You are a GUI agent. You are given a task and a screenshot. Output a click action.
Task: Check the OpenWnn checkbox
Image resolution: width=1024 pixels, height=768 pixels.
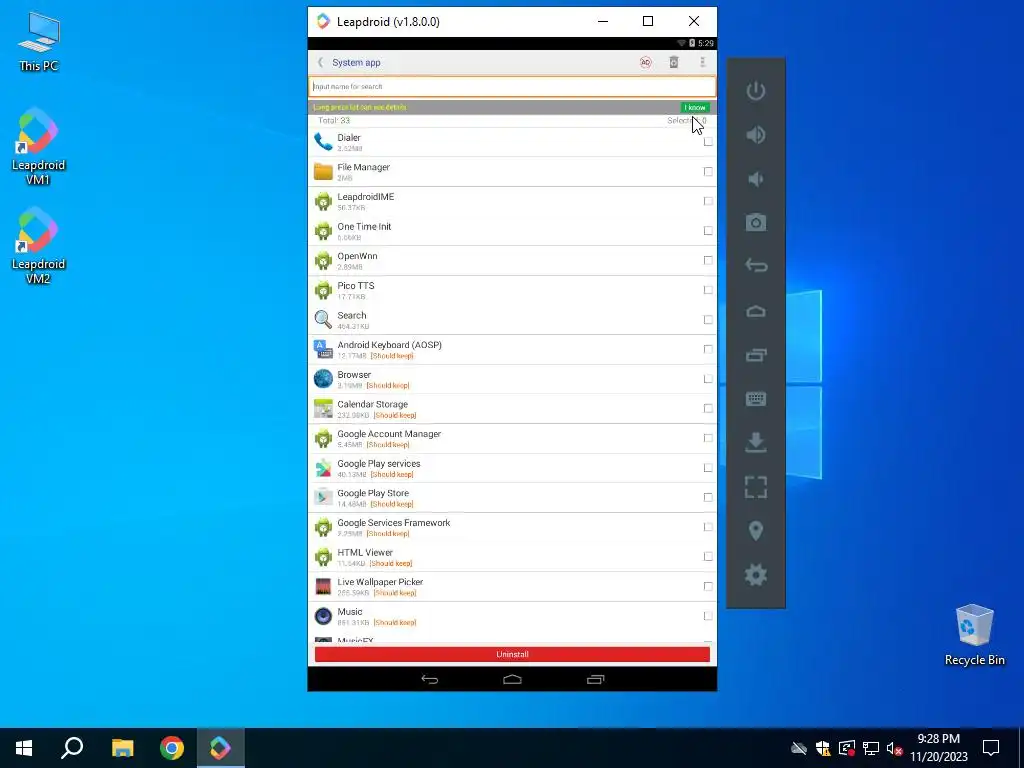point(708,260)
